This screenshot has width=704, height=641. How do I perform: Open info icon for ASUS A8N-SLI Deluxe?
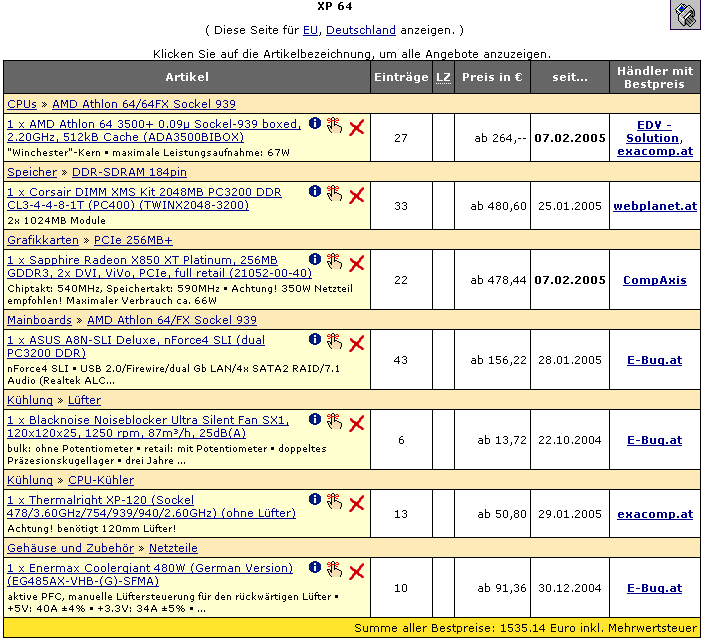[315, 339]
